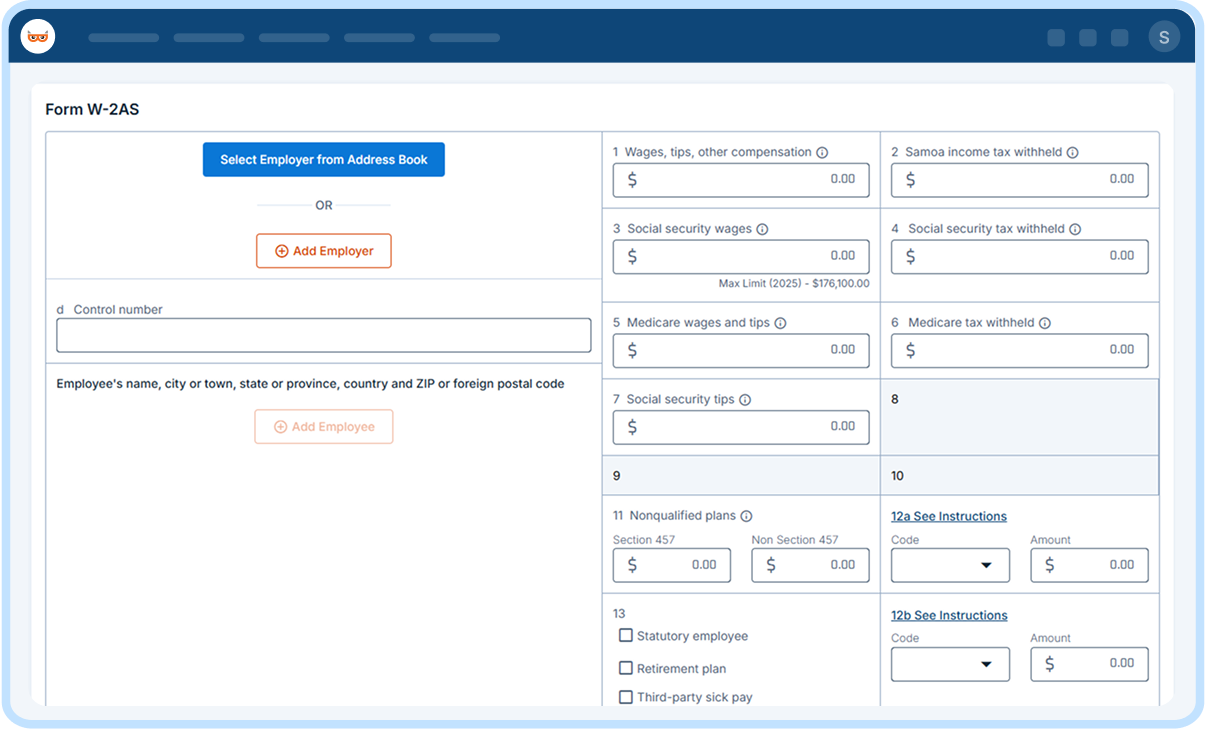
Task: Open the 12b Code dropdown
Action: coord(950,664)
